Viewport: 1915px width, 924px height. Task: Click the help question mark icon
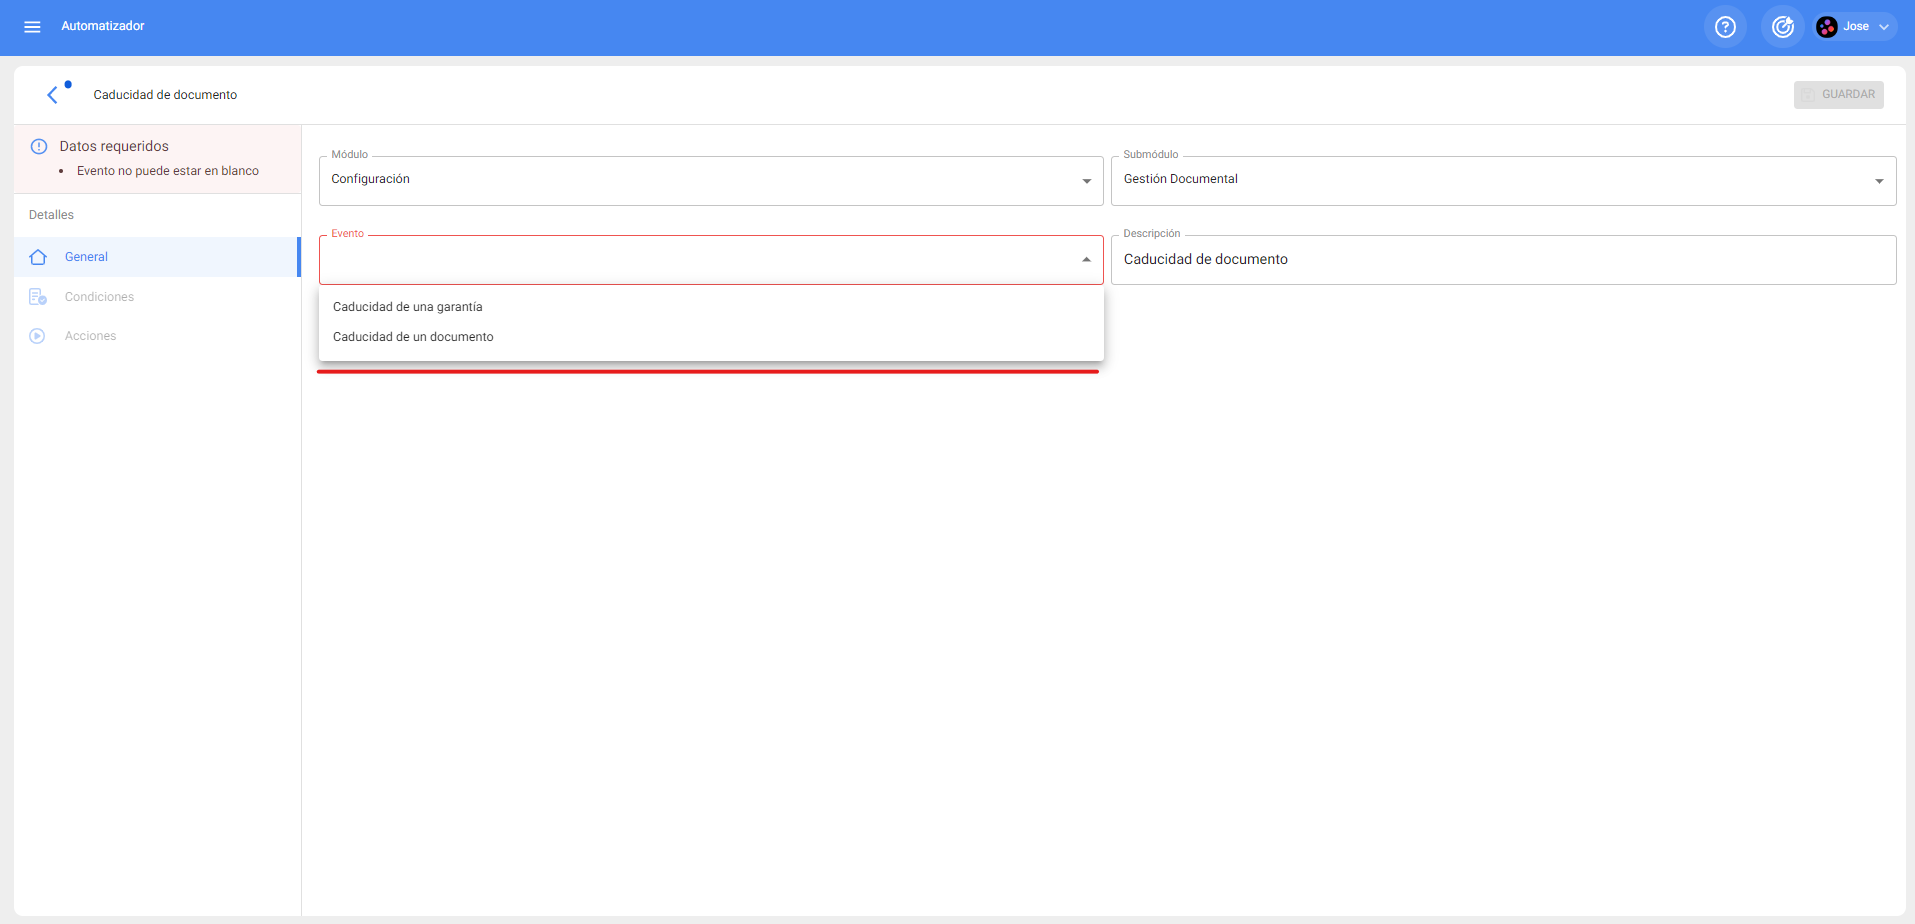tap(1725, 27)
